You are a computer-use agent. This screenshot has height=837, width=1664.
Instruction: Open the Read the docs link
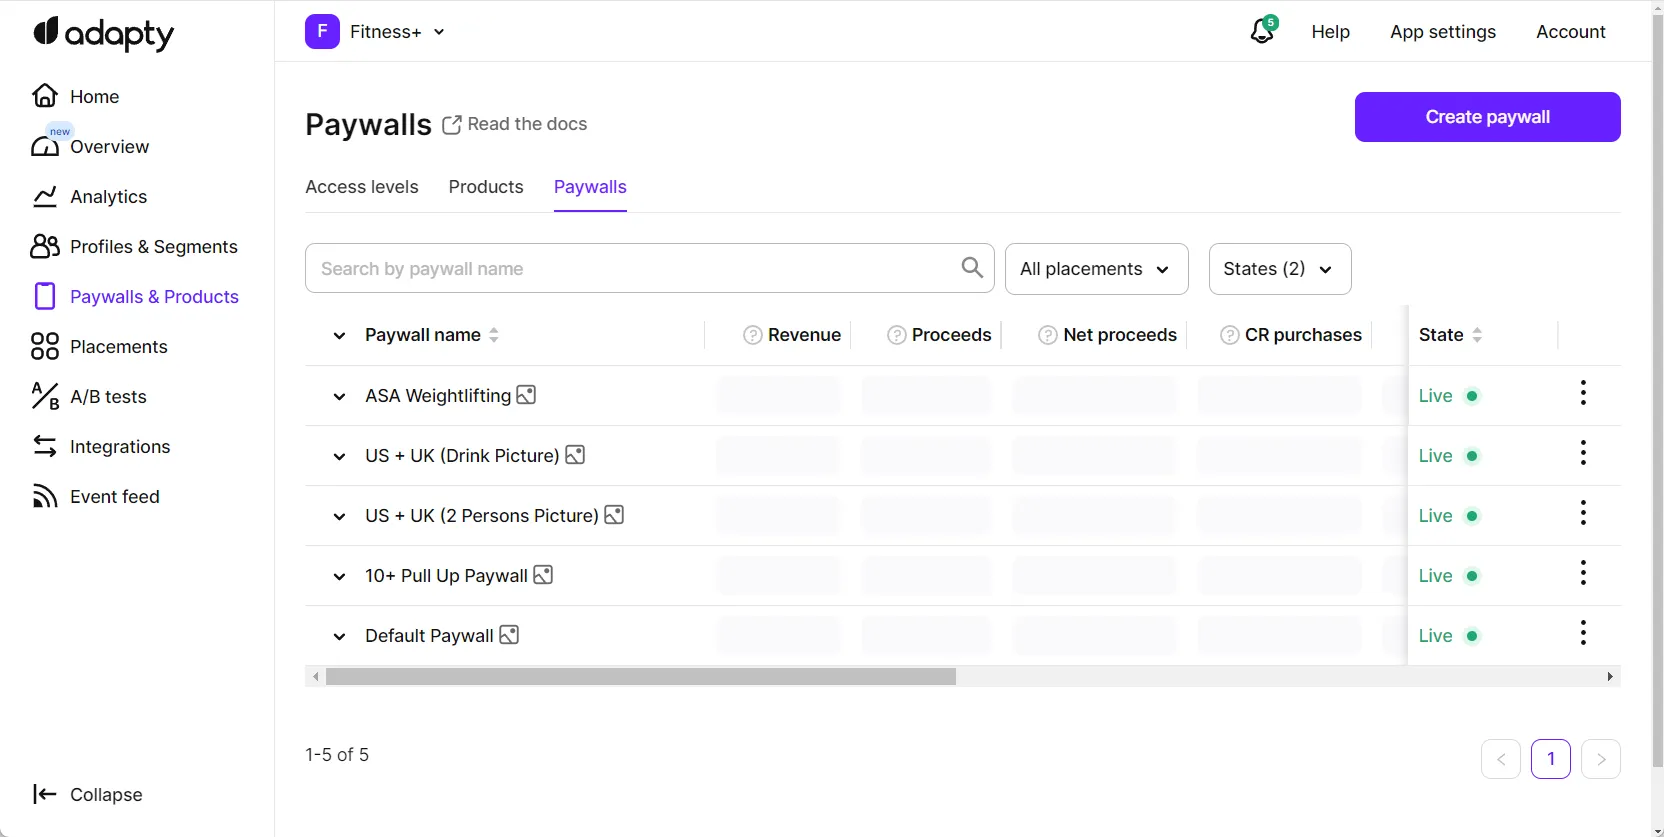(515, 124)
